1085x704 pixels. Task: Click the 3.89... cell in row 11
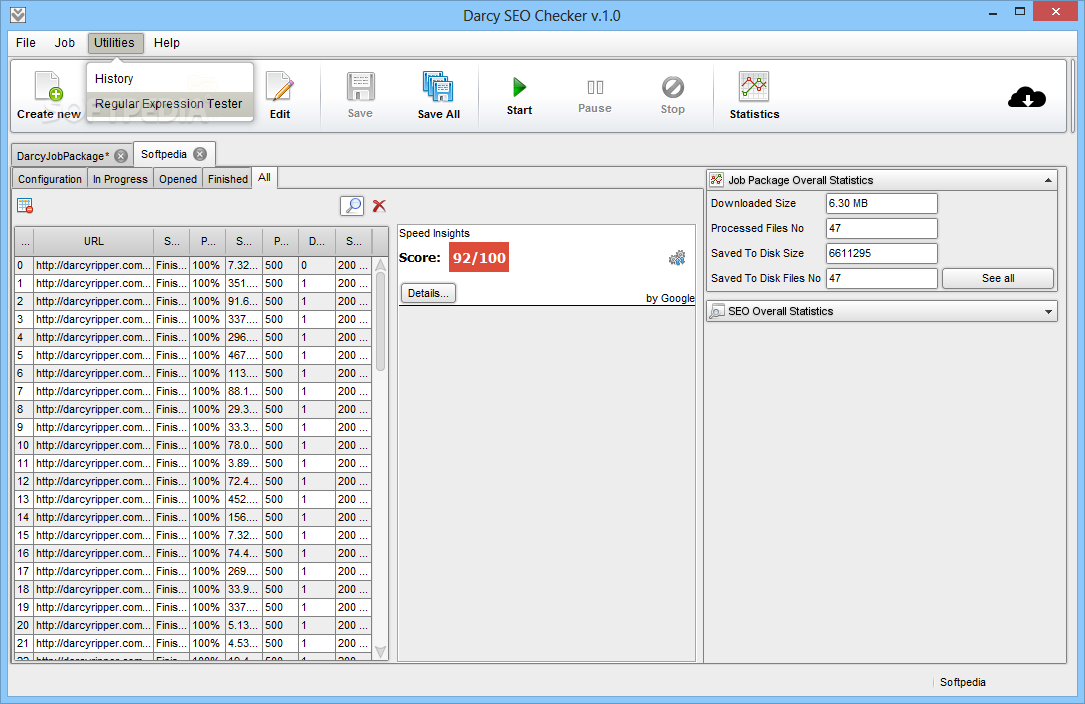coord(244,463)
